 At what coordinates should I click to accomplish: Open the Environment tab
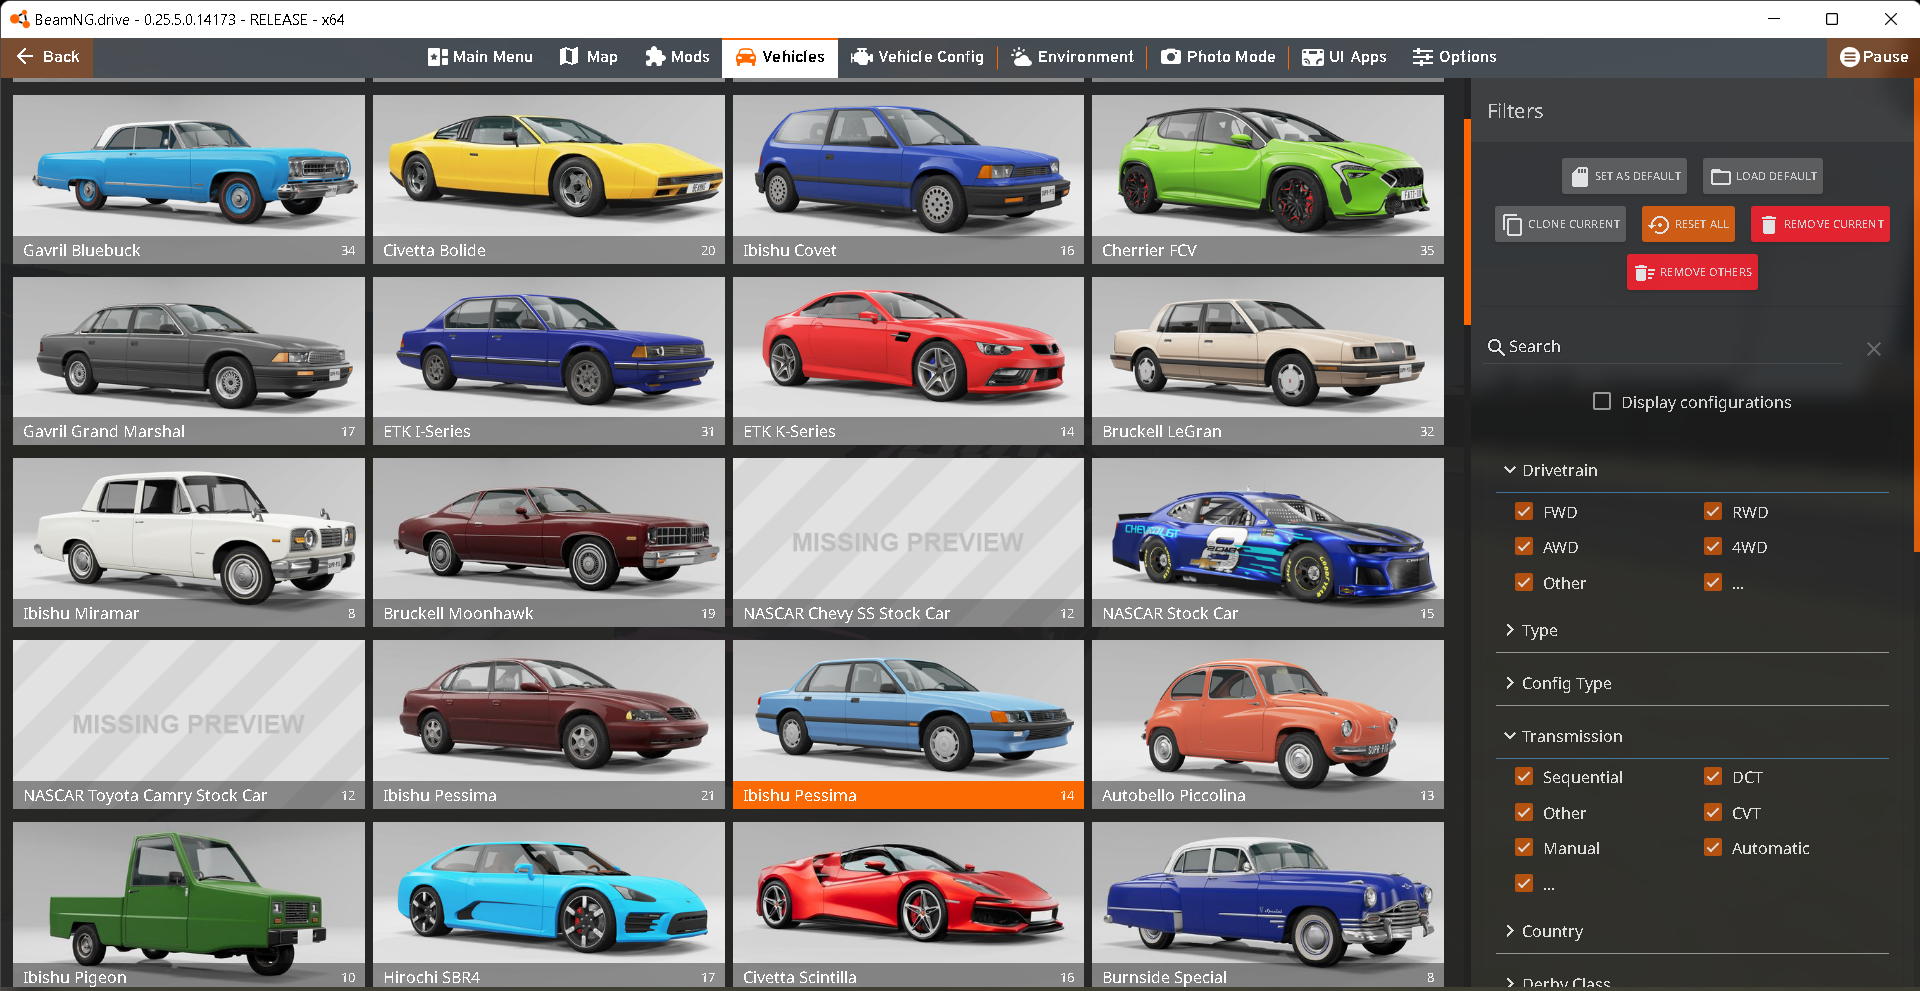1072,57
